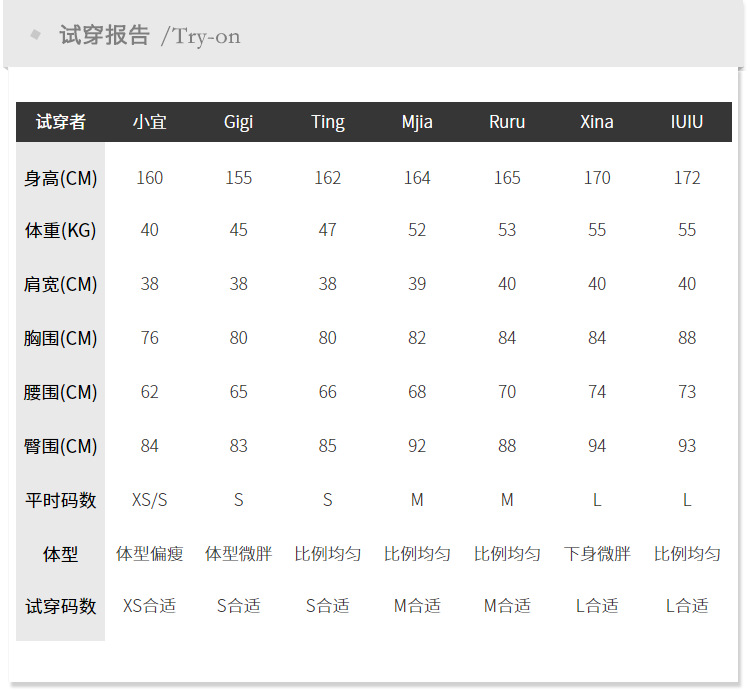Click weight value 53 for Ruru
This screenshot has height=690, width=750.
pos(507,230)
